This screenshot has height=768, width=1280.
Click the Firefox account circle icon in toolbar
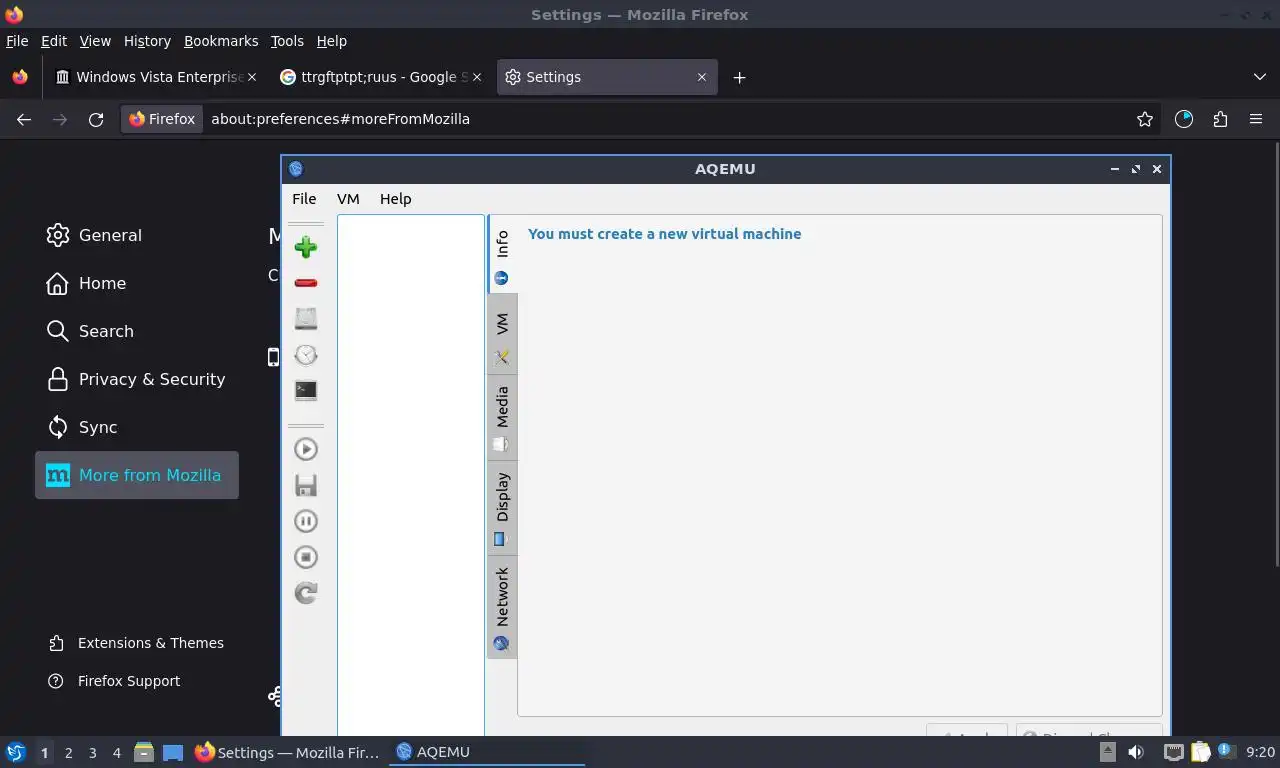point(1184,119)
